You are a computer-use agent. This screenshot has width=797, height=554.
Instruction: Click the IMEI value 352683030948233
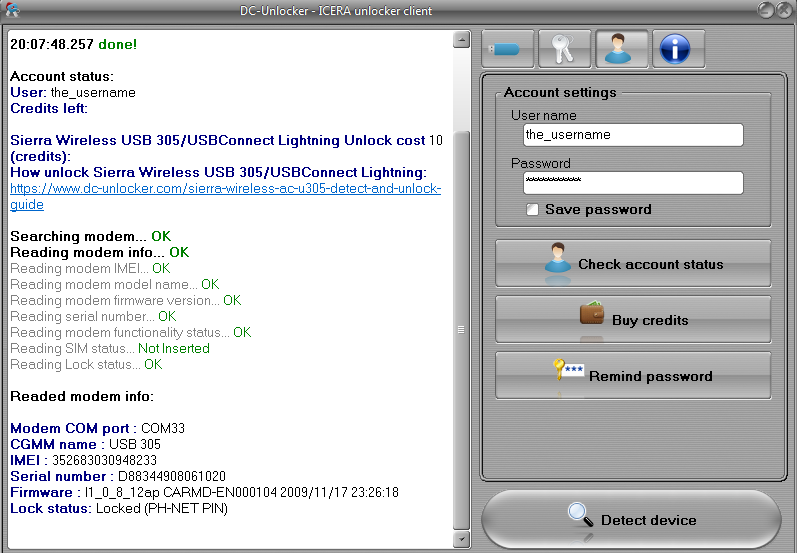click(x=105, y=460)
